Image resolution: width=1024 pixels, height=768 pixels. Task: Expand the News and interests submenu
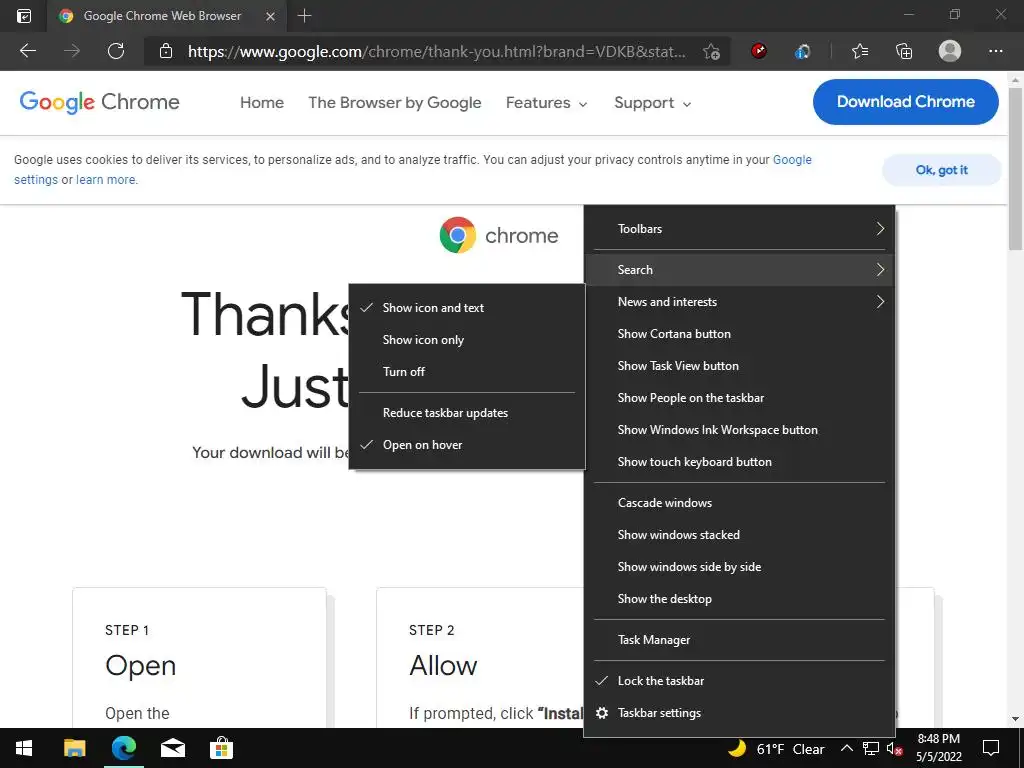(x=739, y=302)
